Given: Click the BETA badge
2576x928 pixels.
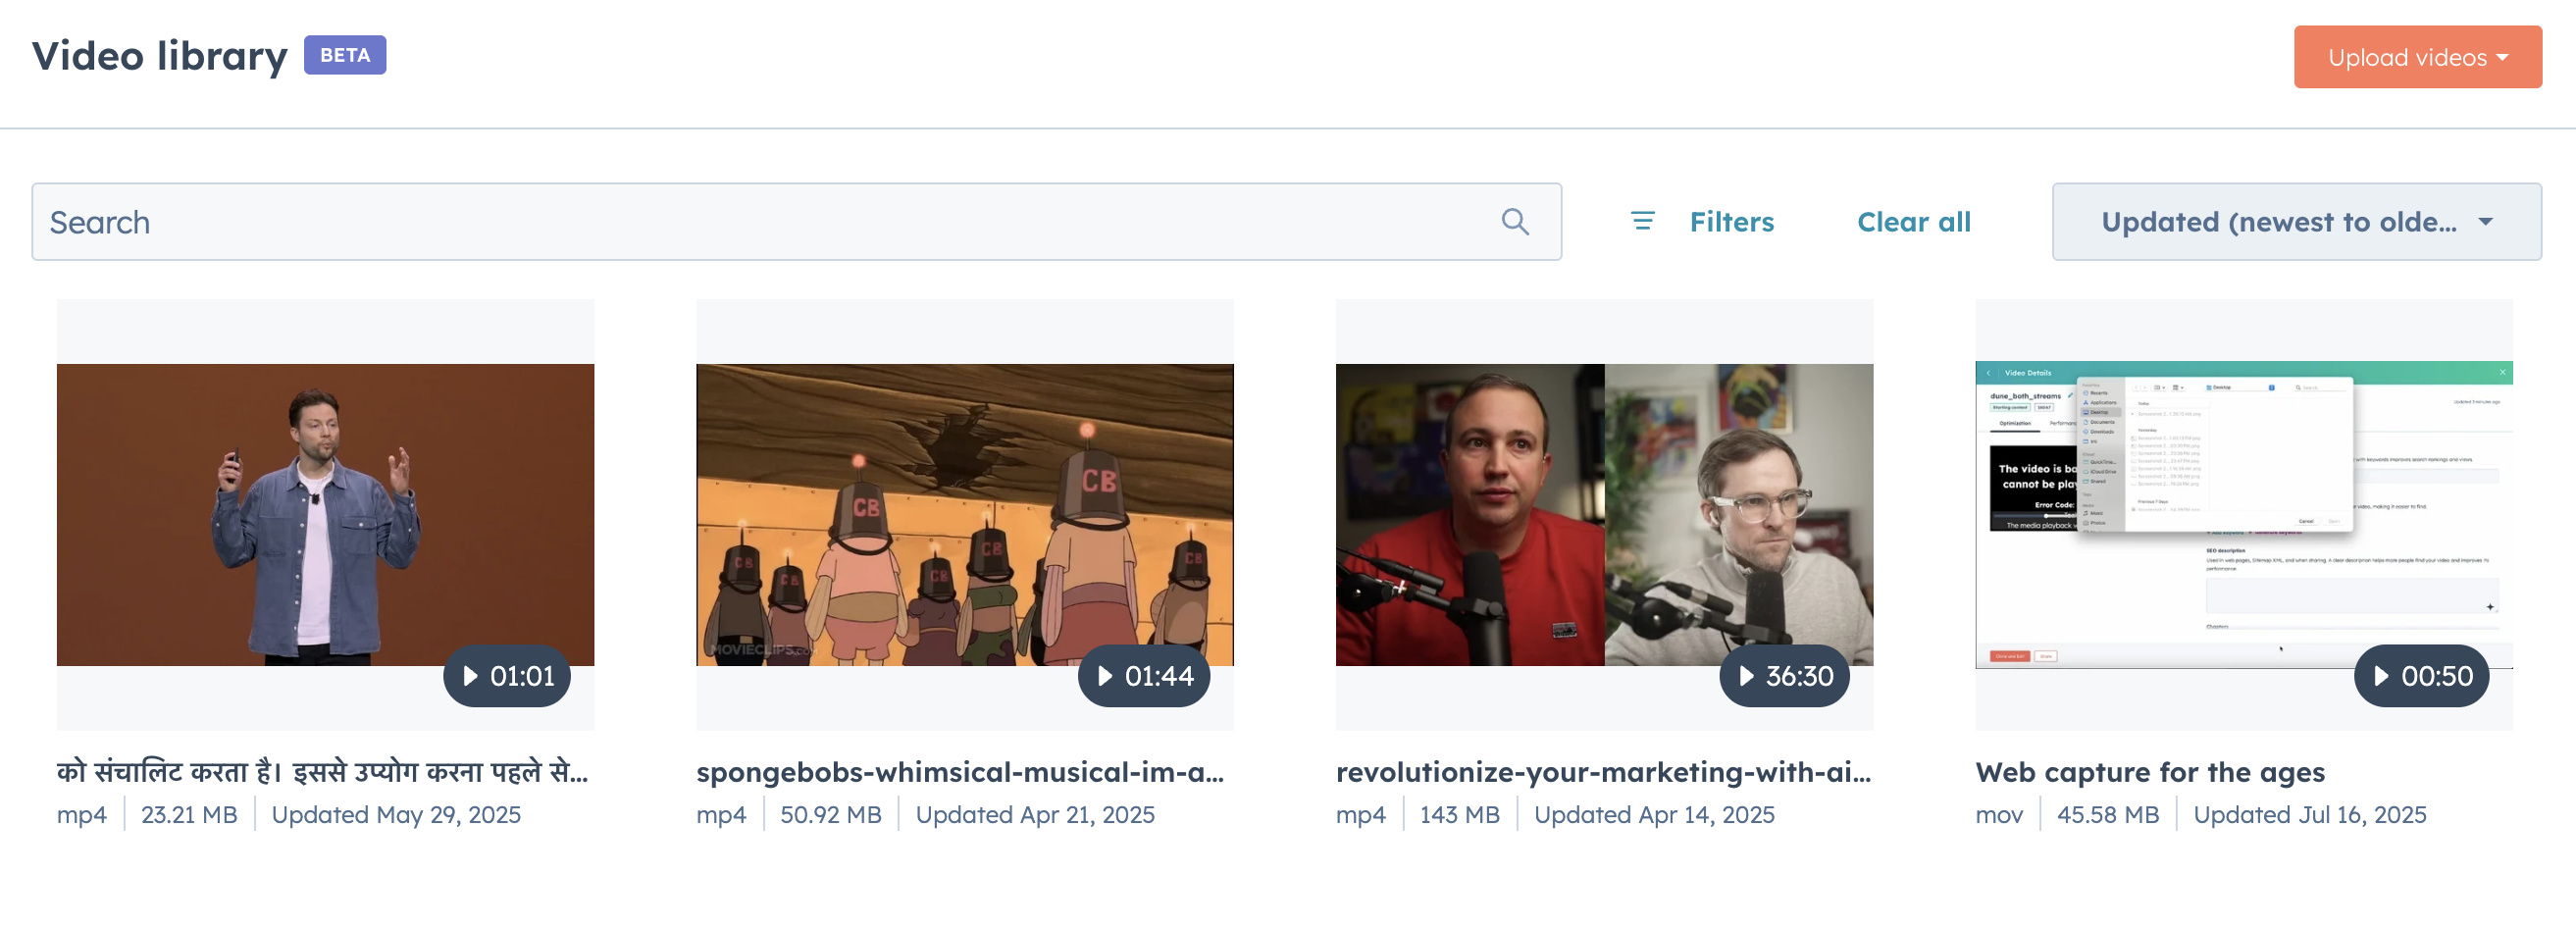Looking at the screenshot, I should pos(345,55).
